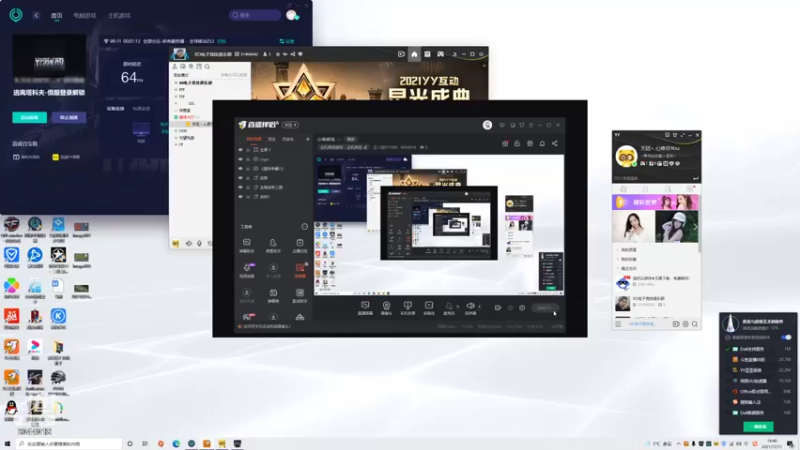Check Office即点即用 row checkbox
Image resolution: width=800 pixels, height=450 pixels.
pyautogui.click(x=728, y=391)
